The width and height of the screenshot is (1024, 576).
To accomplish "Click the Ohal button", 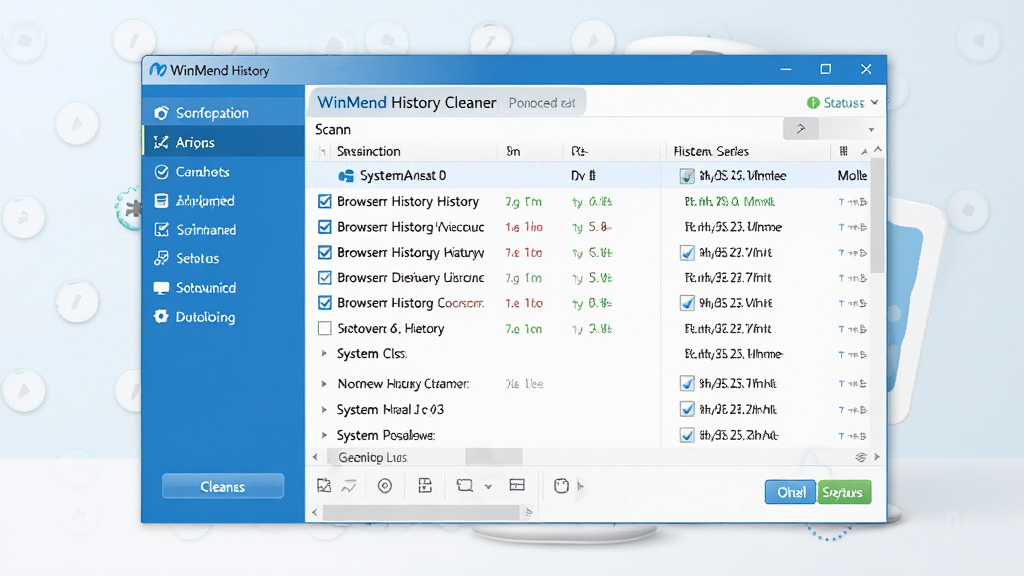I will 790,492.
